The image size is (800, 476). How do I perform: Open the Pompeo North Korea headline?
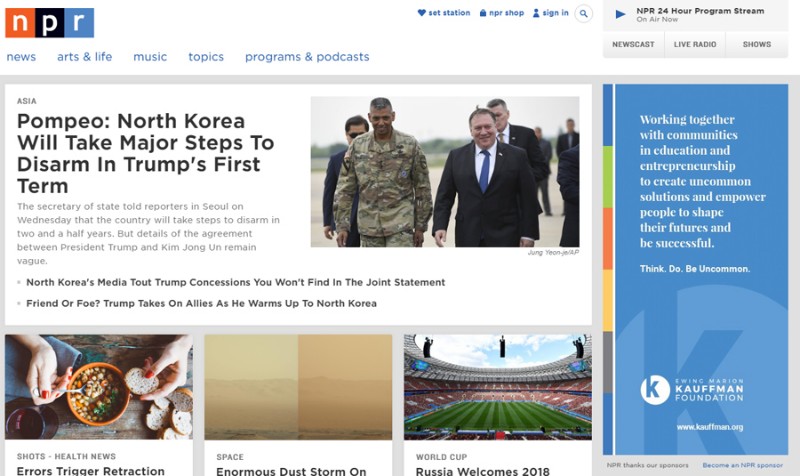[146, 153]
